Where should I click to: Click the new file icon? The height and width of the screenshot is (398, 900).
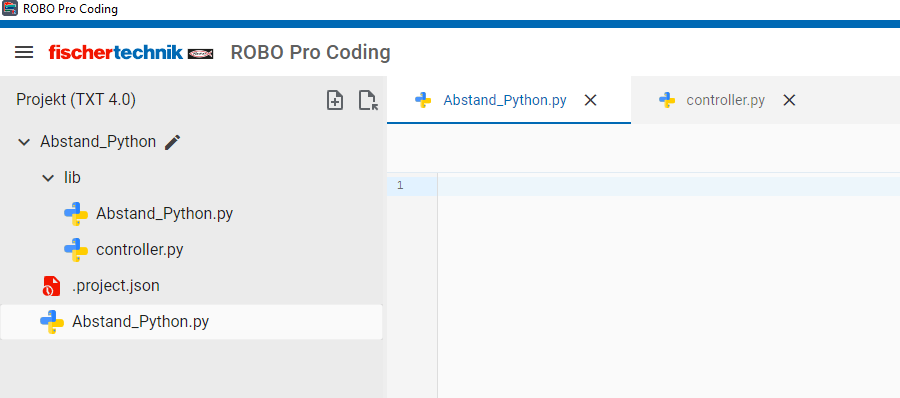[335, 101]
